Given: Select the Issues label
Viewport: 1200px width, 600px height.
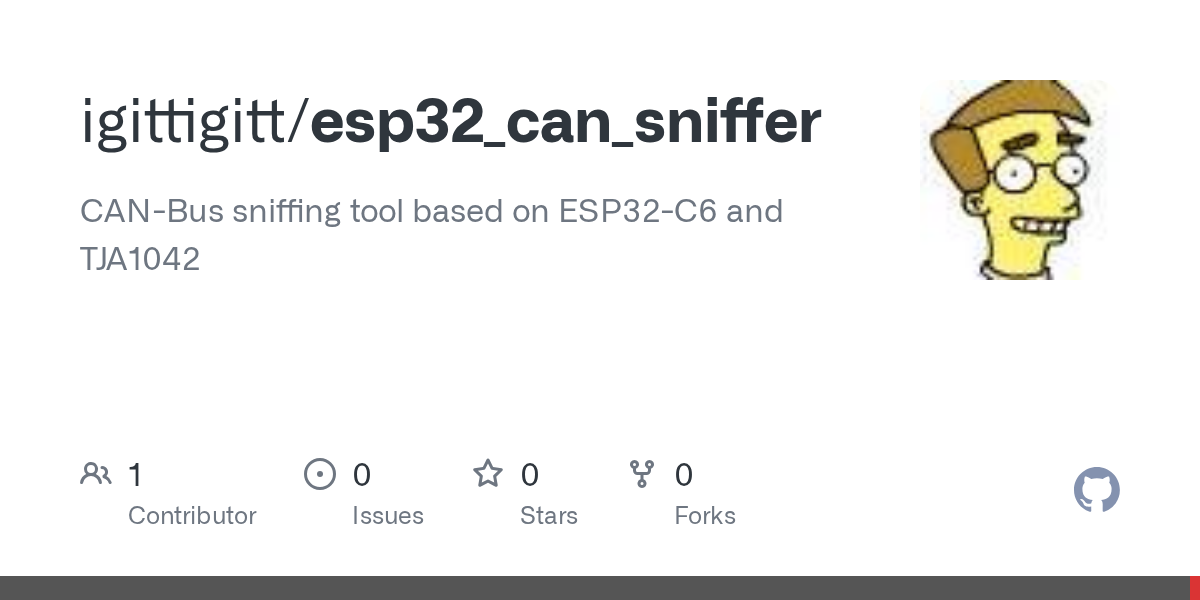Looking at the screenshot, I should click(x=388, y=516).
